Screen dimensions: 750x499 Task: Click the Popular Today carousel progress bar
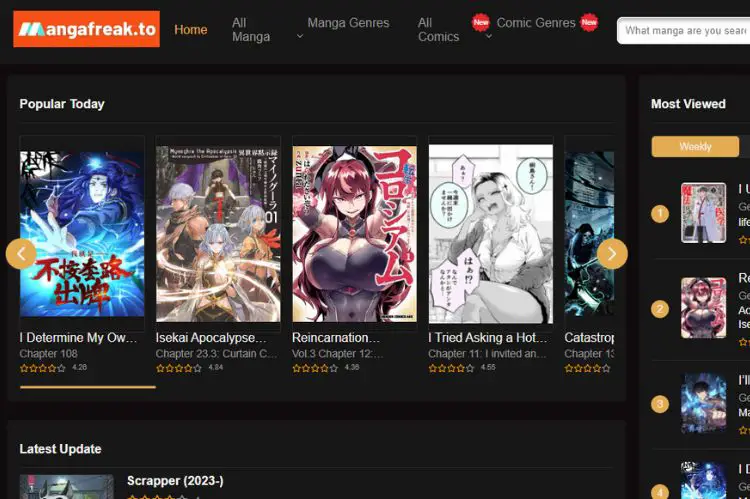(88, 387)
